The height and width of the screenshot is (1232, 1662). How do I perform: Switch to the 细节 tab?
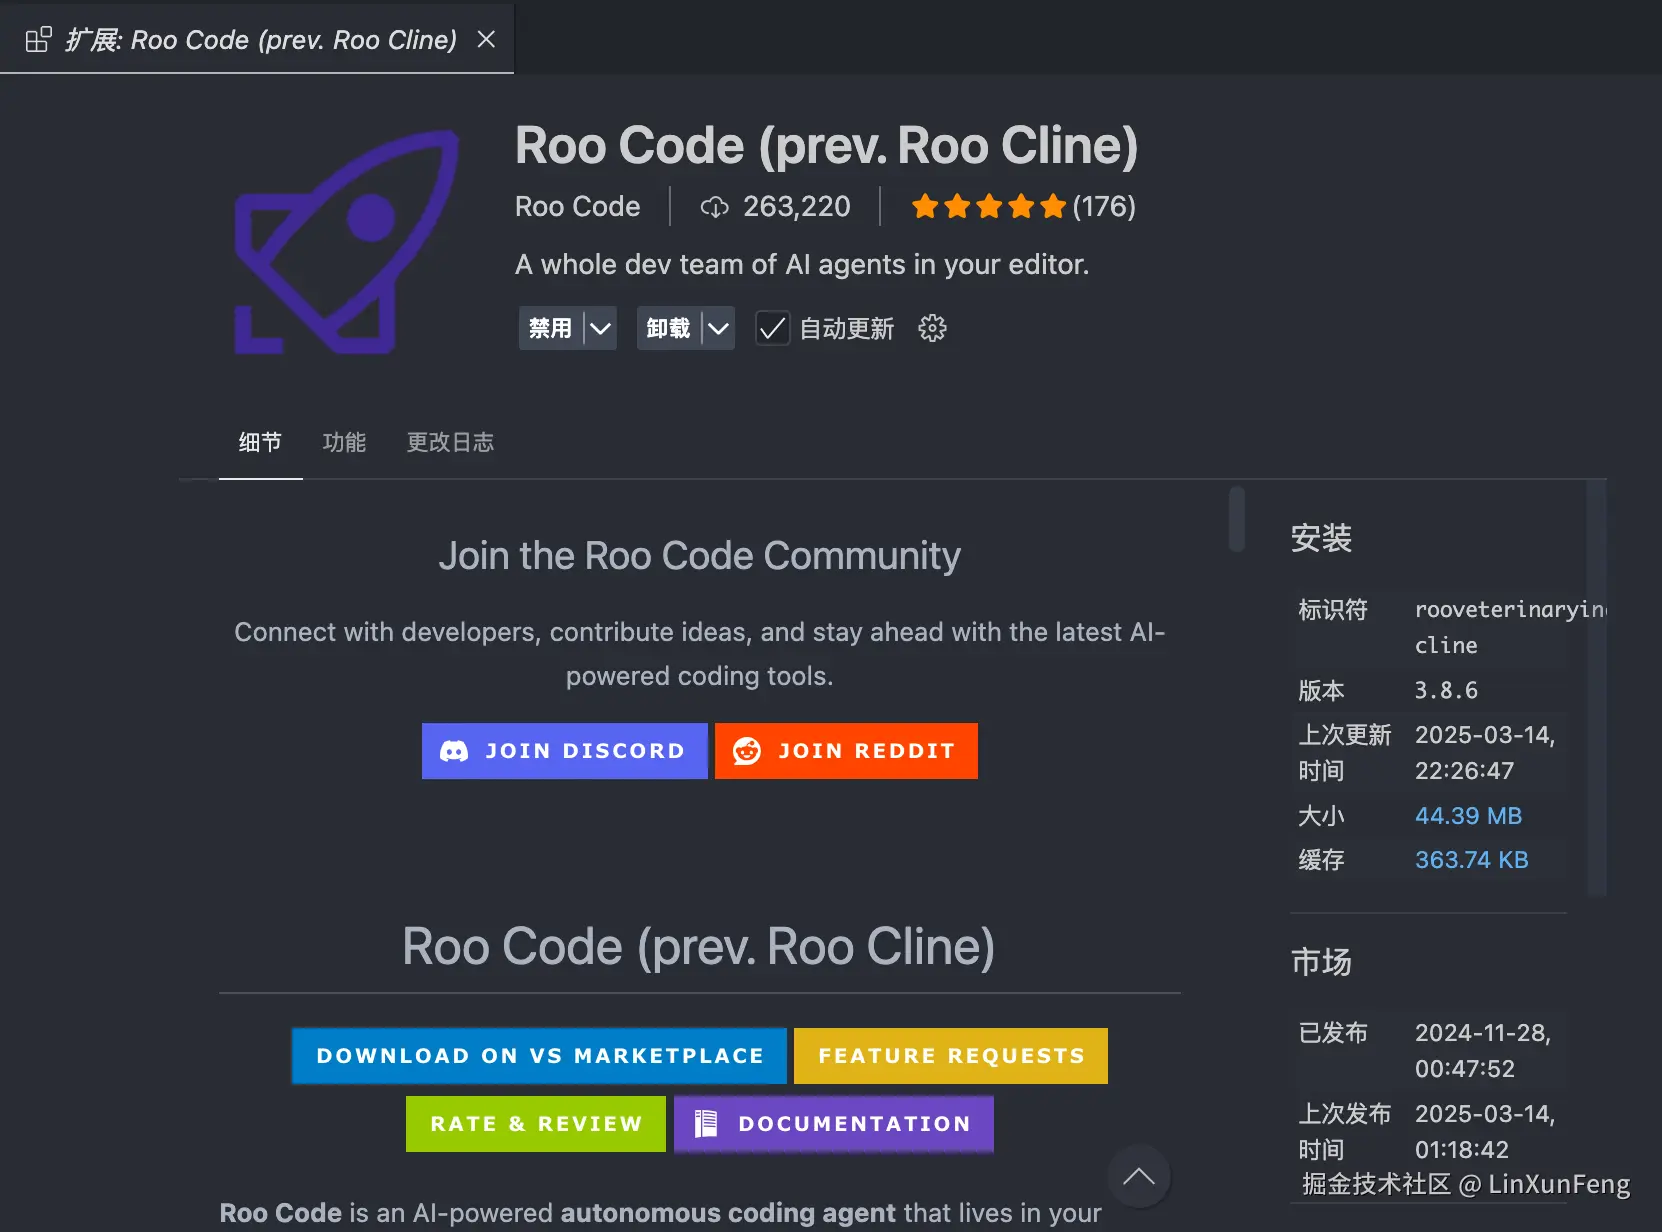coord(260,442)
